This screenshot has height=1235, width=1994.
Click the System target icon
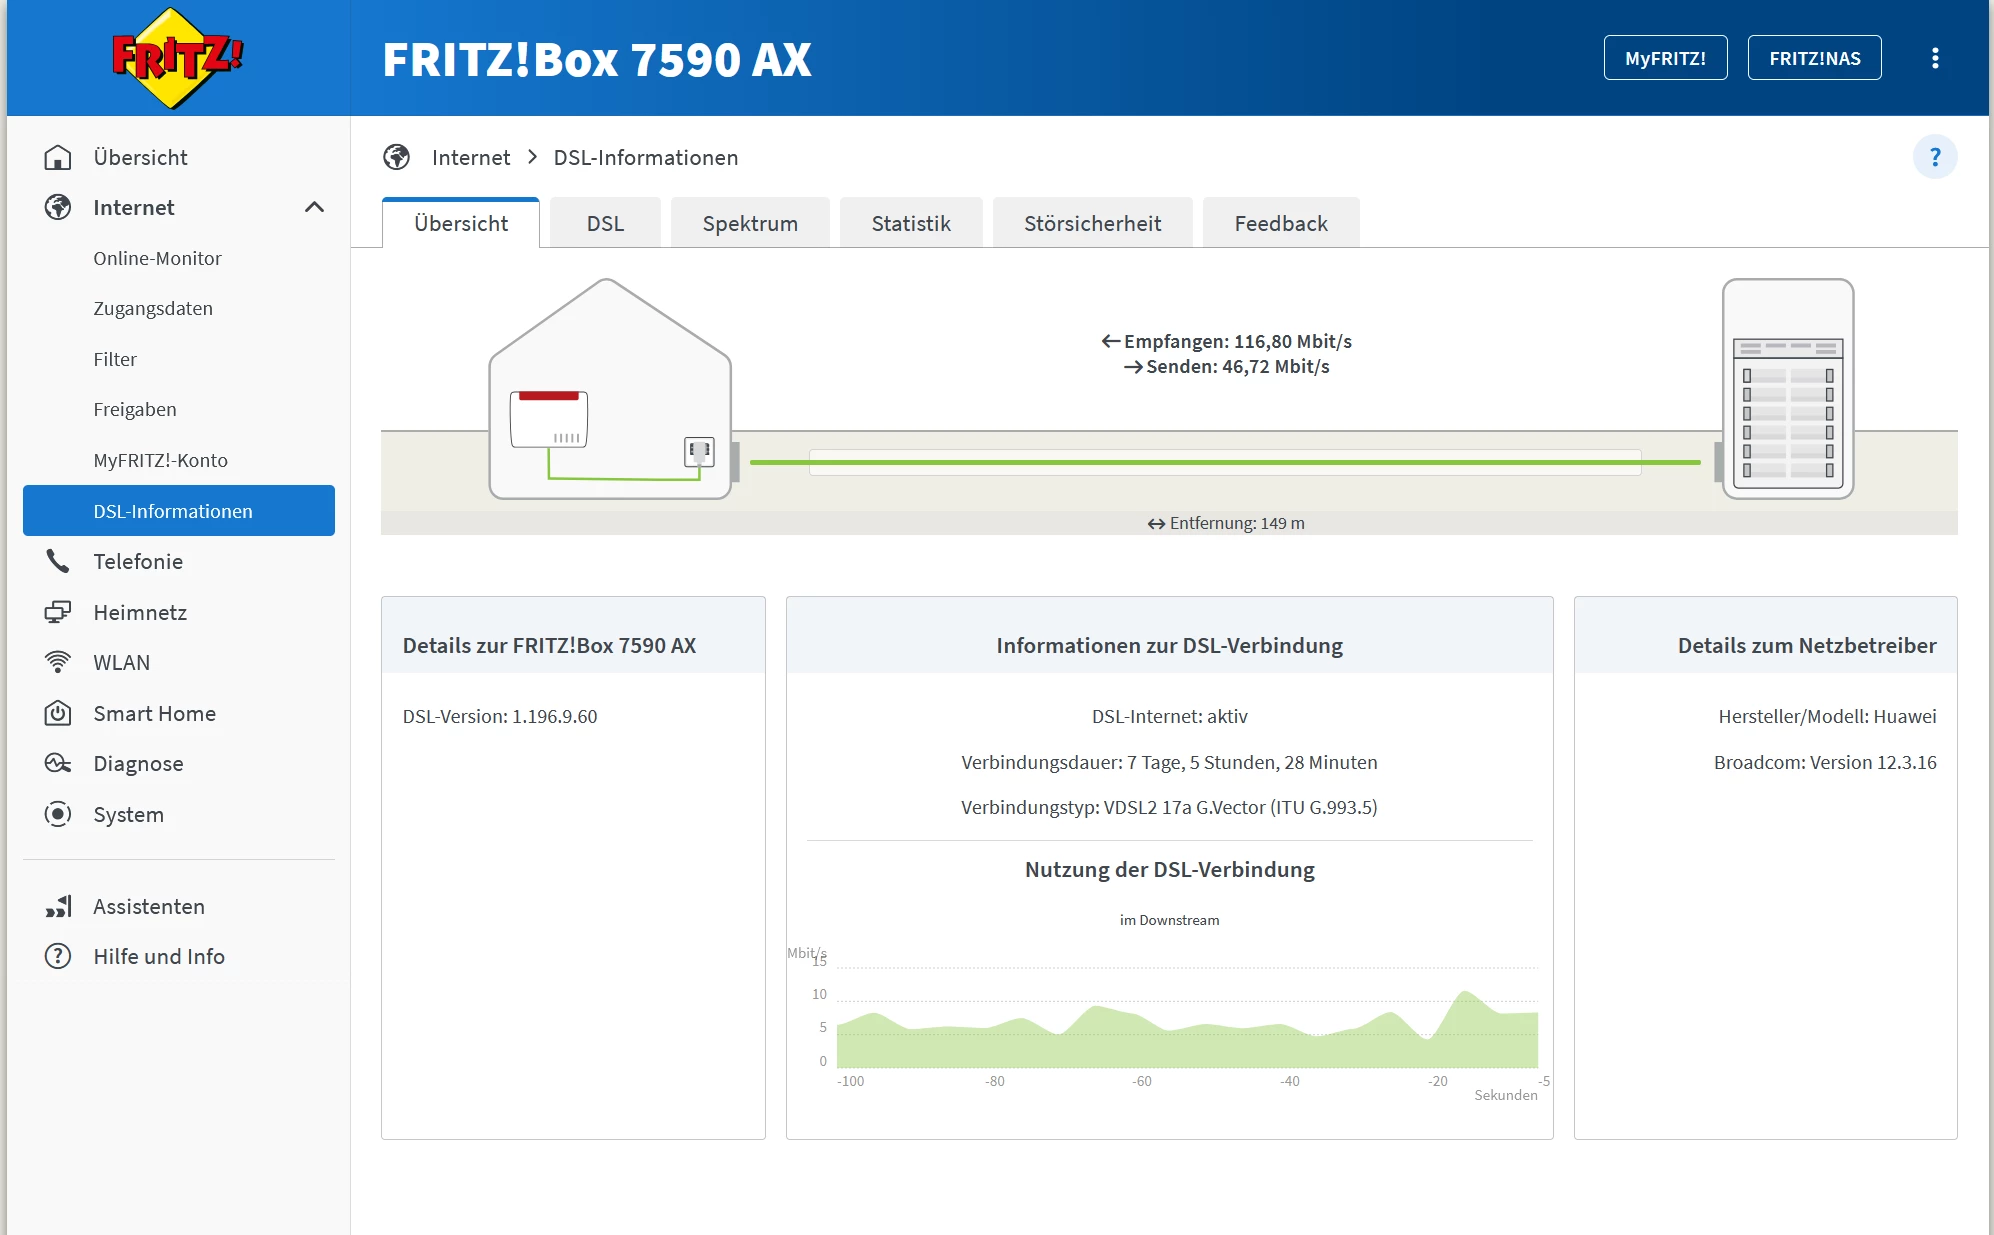point(58,815)
